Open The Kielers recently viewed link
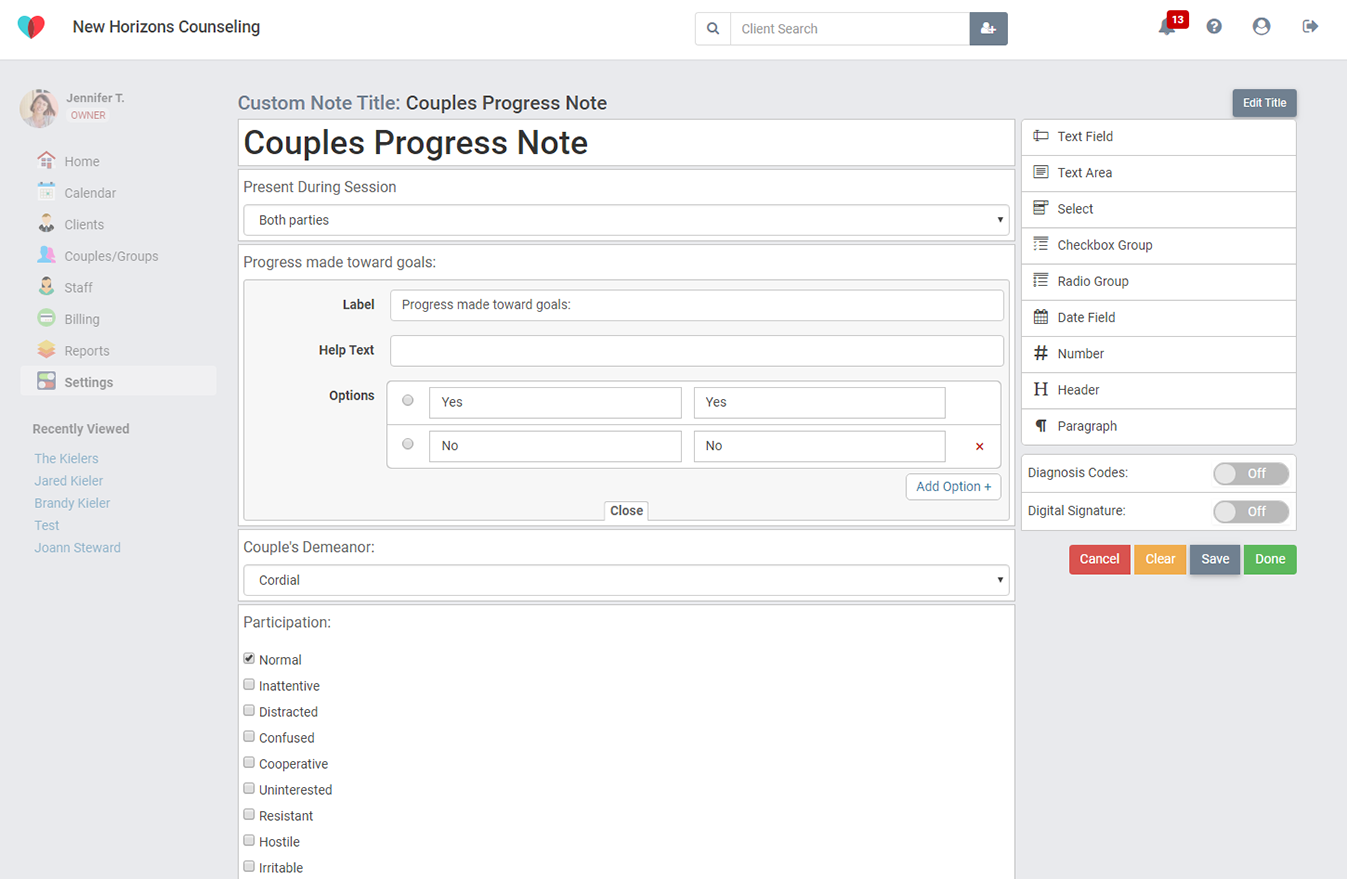Screen dimensions: 1347x879 (x=66, y=458)
